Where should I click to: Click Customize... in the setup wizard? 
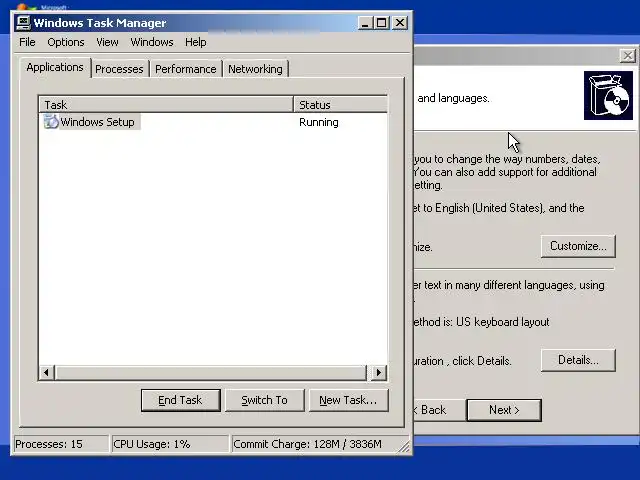click(x=578, y=246)
